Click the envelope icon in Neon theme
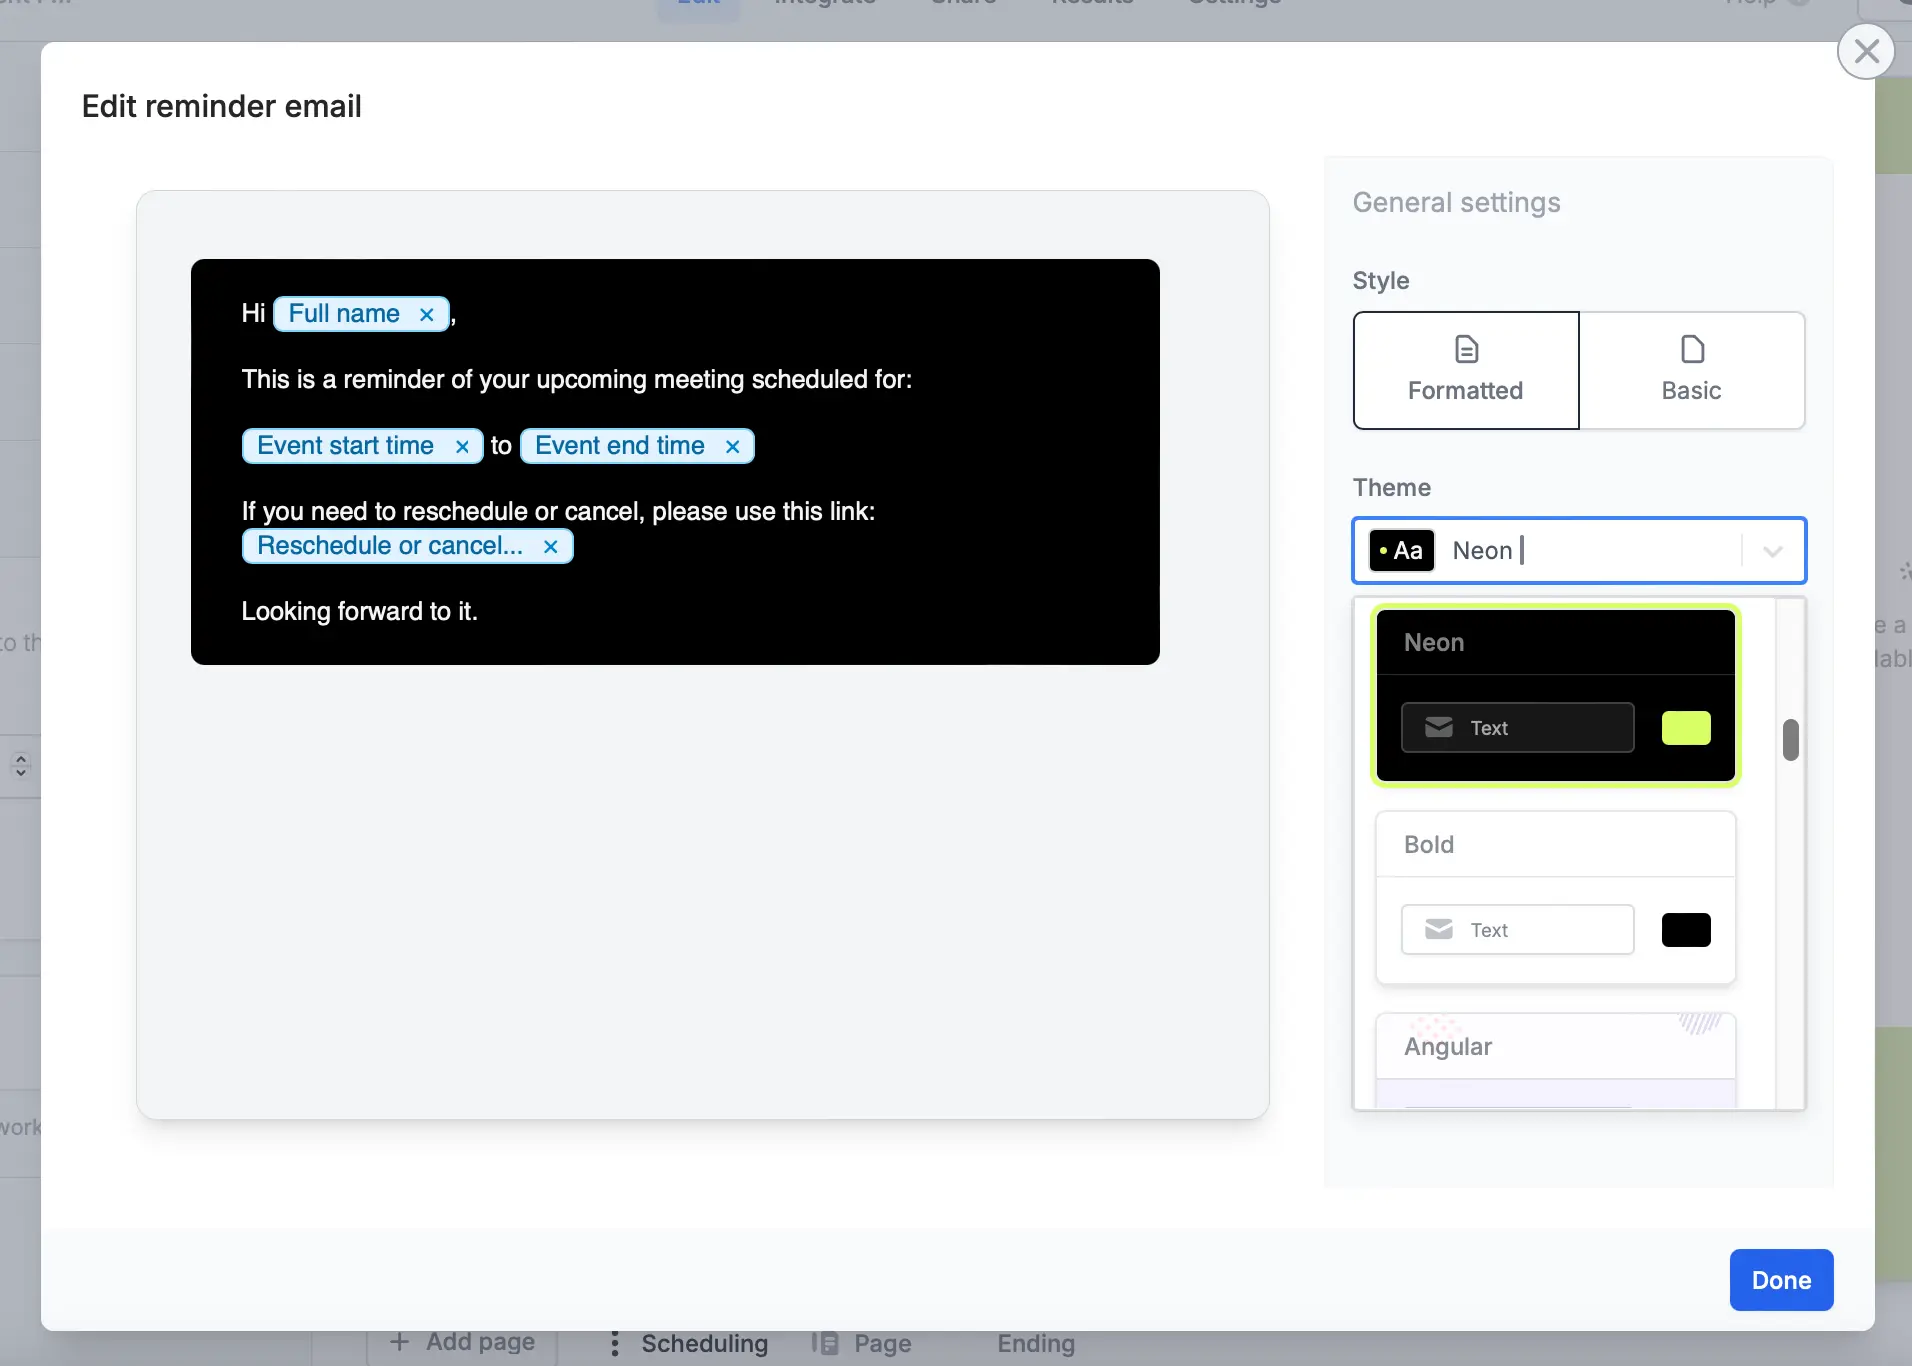The height and width of the screenshot is (1366, 1912). tap(1439, 727)
